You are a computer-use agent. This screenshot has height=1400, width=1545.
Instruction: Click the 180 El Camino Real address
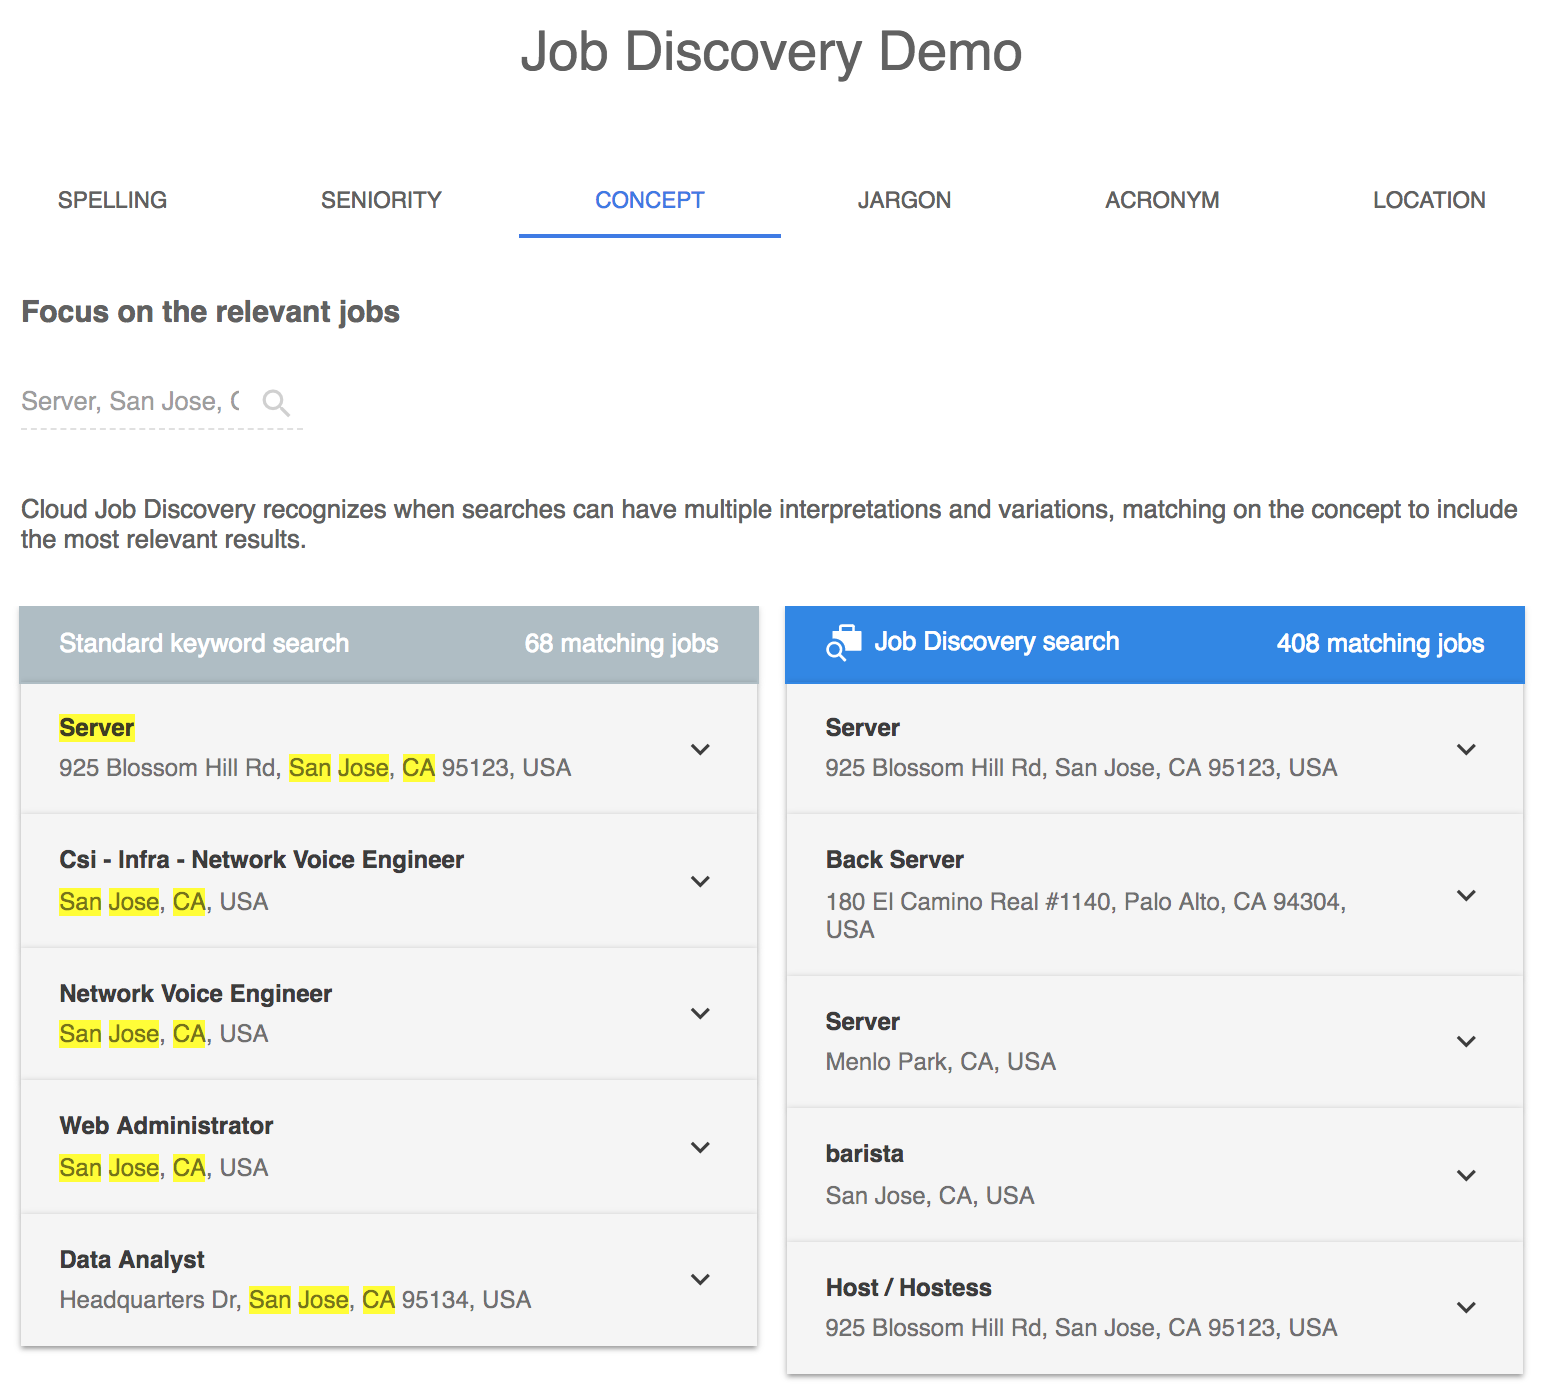click(x=1086, y=915)
